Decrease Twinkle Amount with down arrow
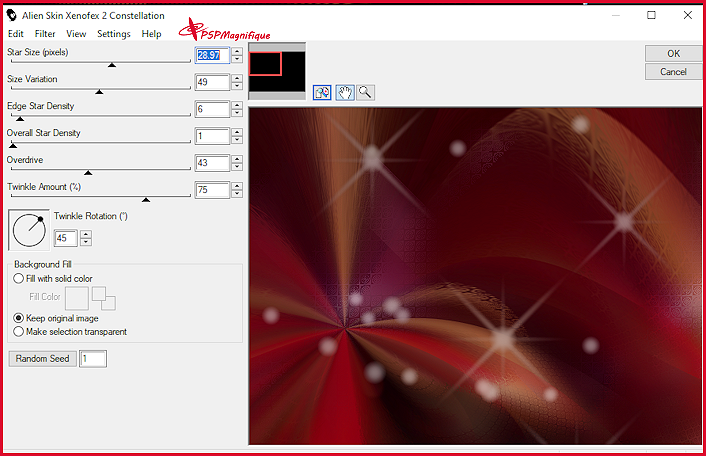 click(x=237, y=194)
